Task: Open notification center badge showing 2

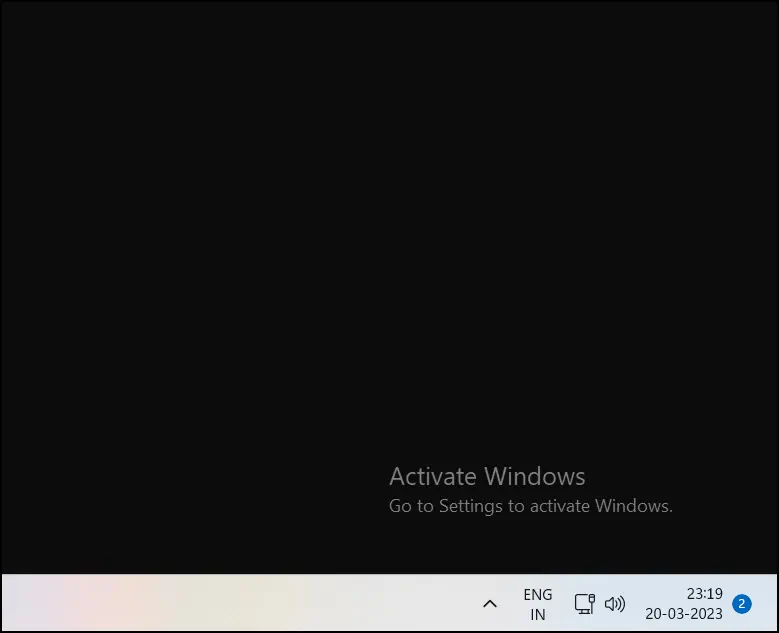Action: 742,604
